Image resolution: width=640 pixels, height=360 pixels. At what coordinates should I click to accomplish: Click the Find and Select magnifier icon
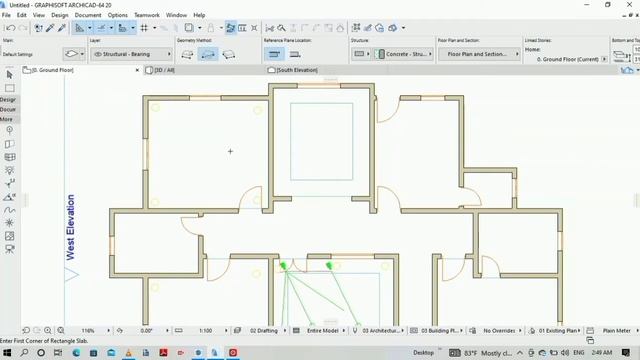[282, 28]
